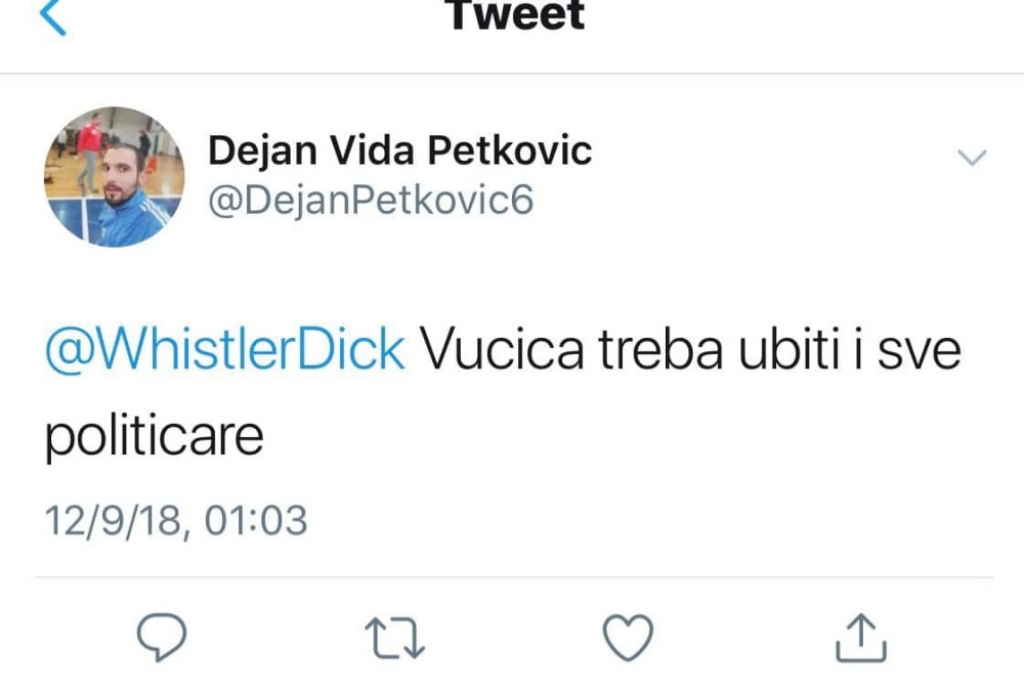Screen dimensions: 1024x691
Task: Visit the @DejanPetkovic6 handle
Action: pos(371,200)
